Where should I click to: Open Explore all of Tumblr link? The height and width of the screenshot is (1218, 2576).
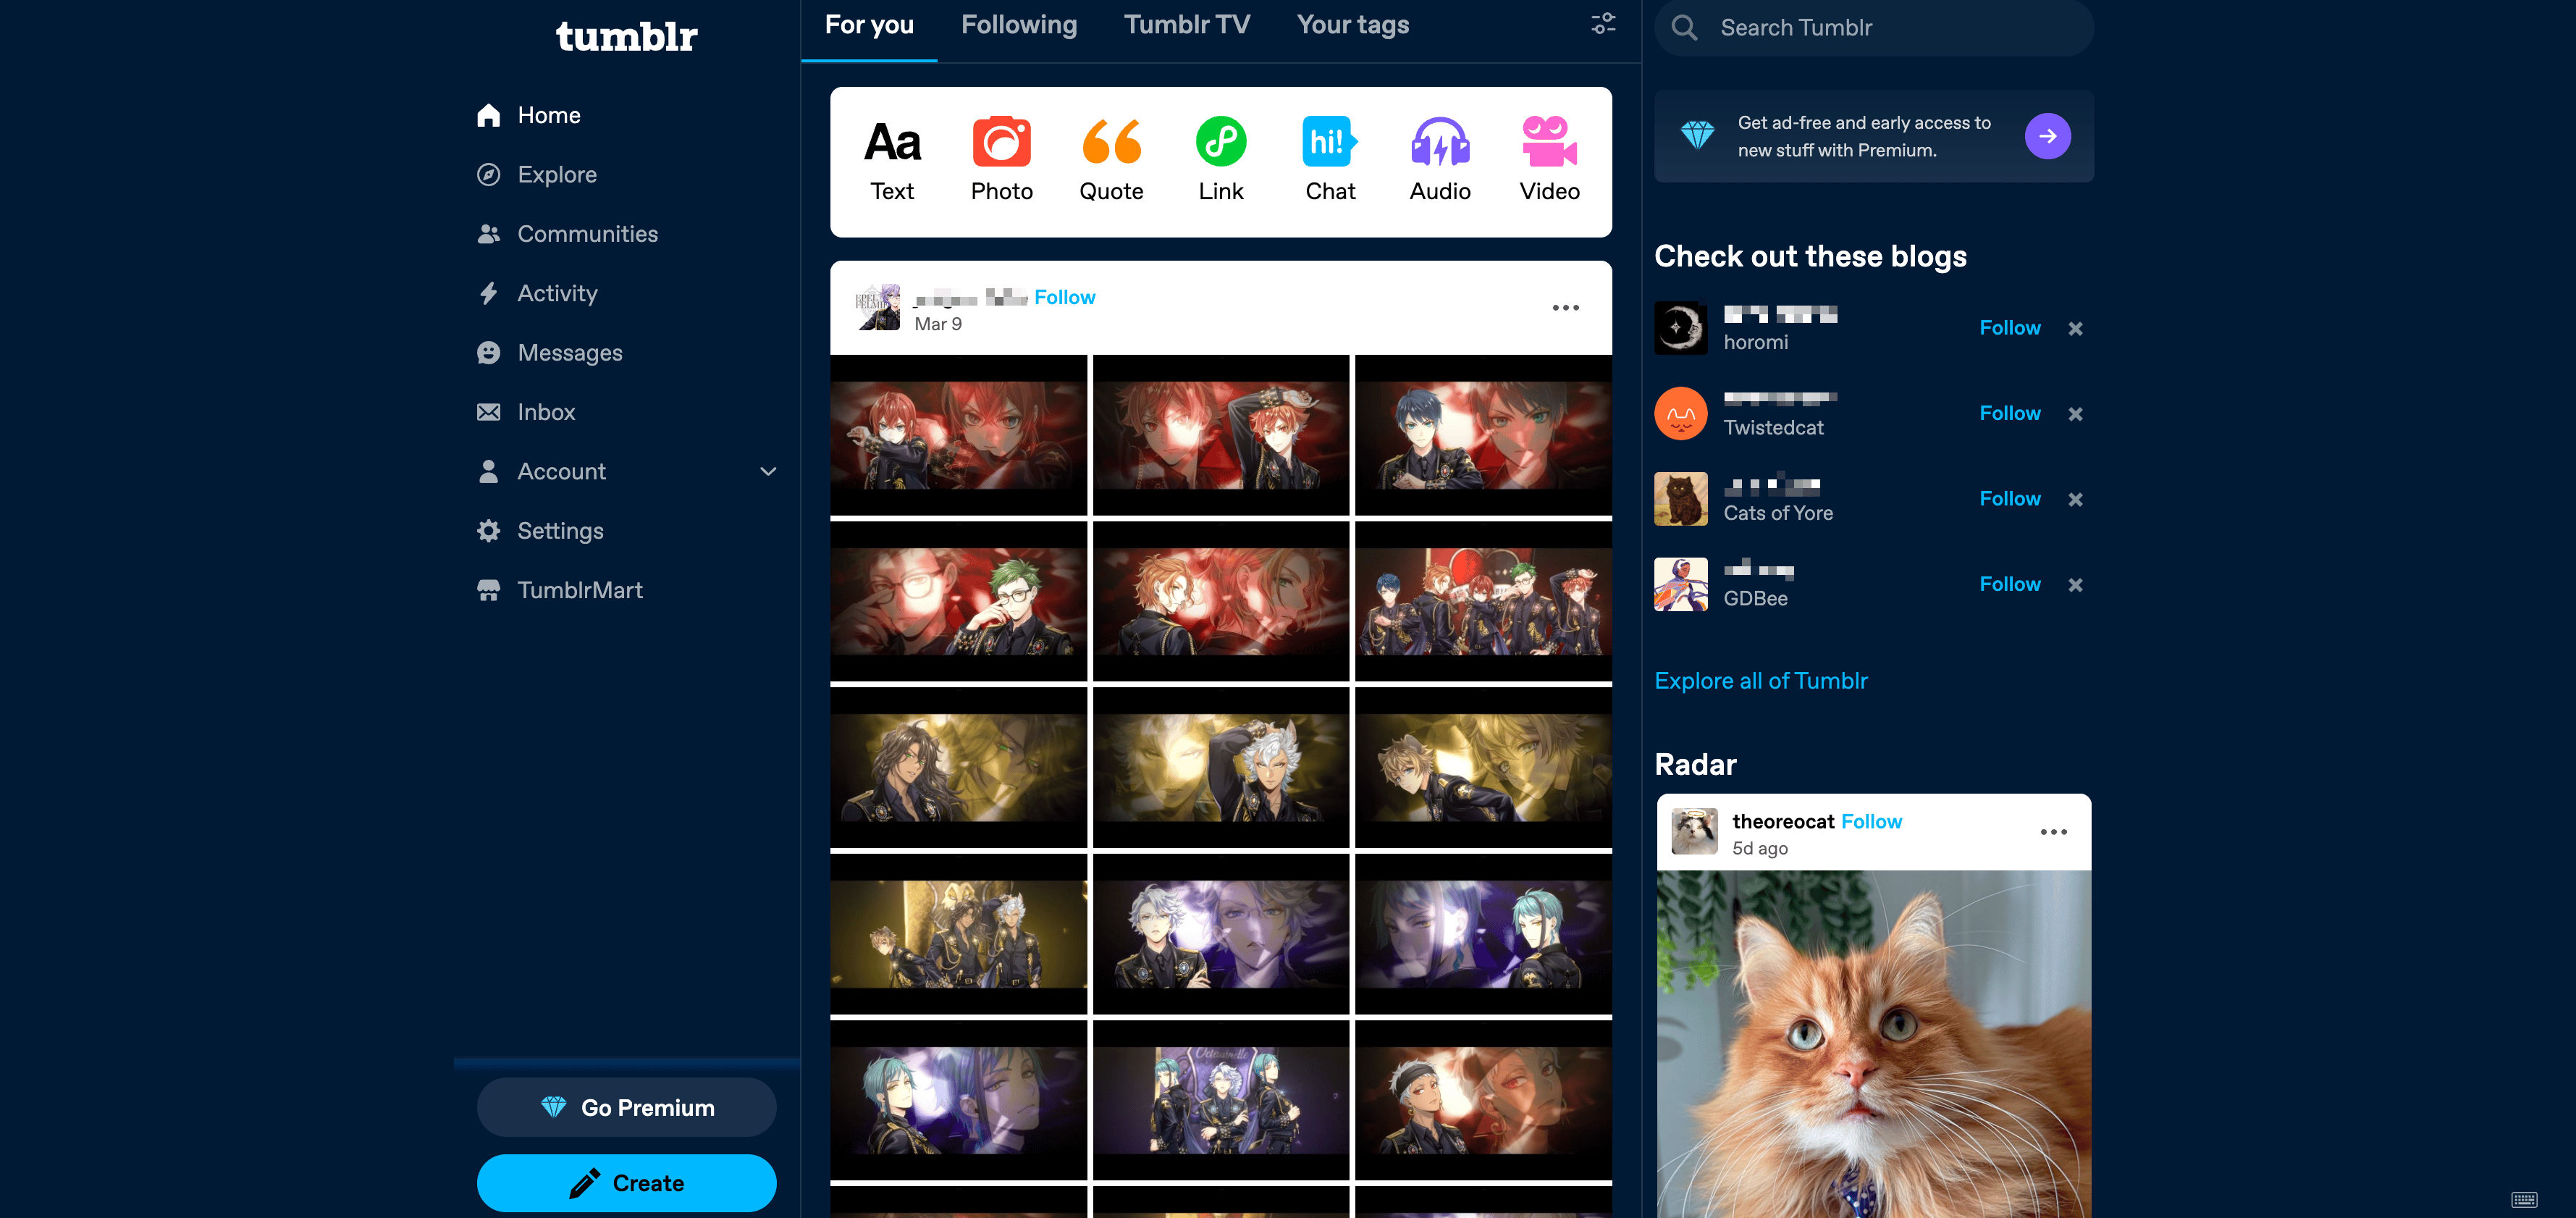pos(1760,681)
